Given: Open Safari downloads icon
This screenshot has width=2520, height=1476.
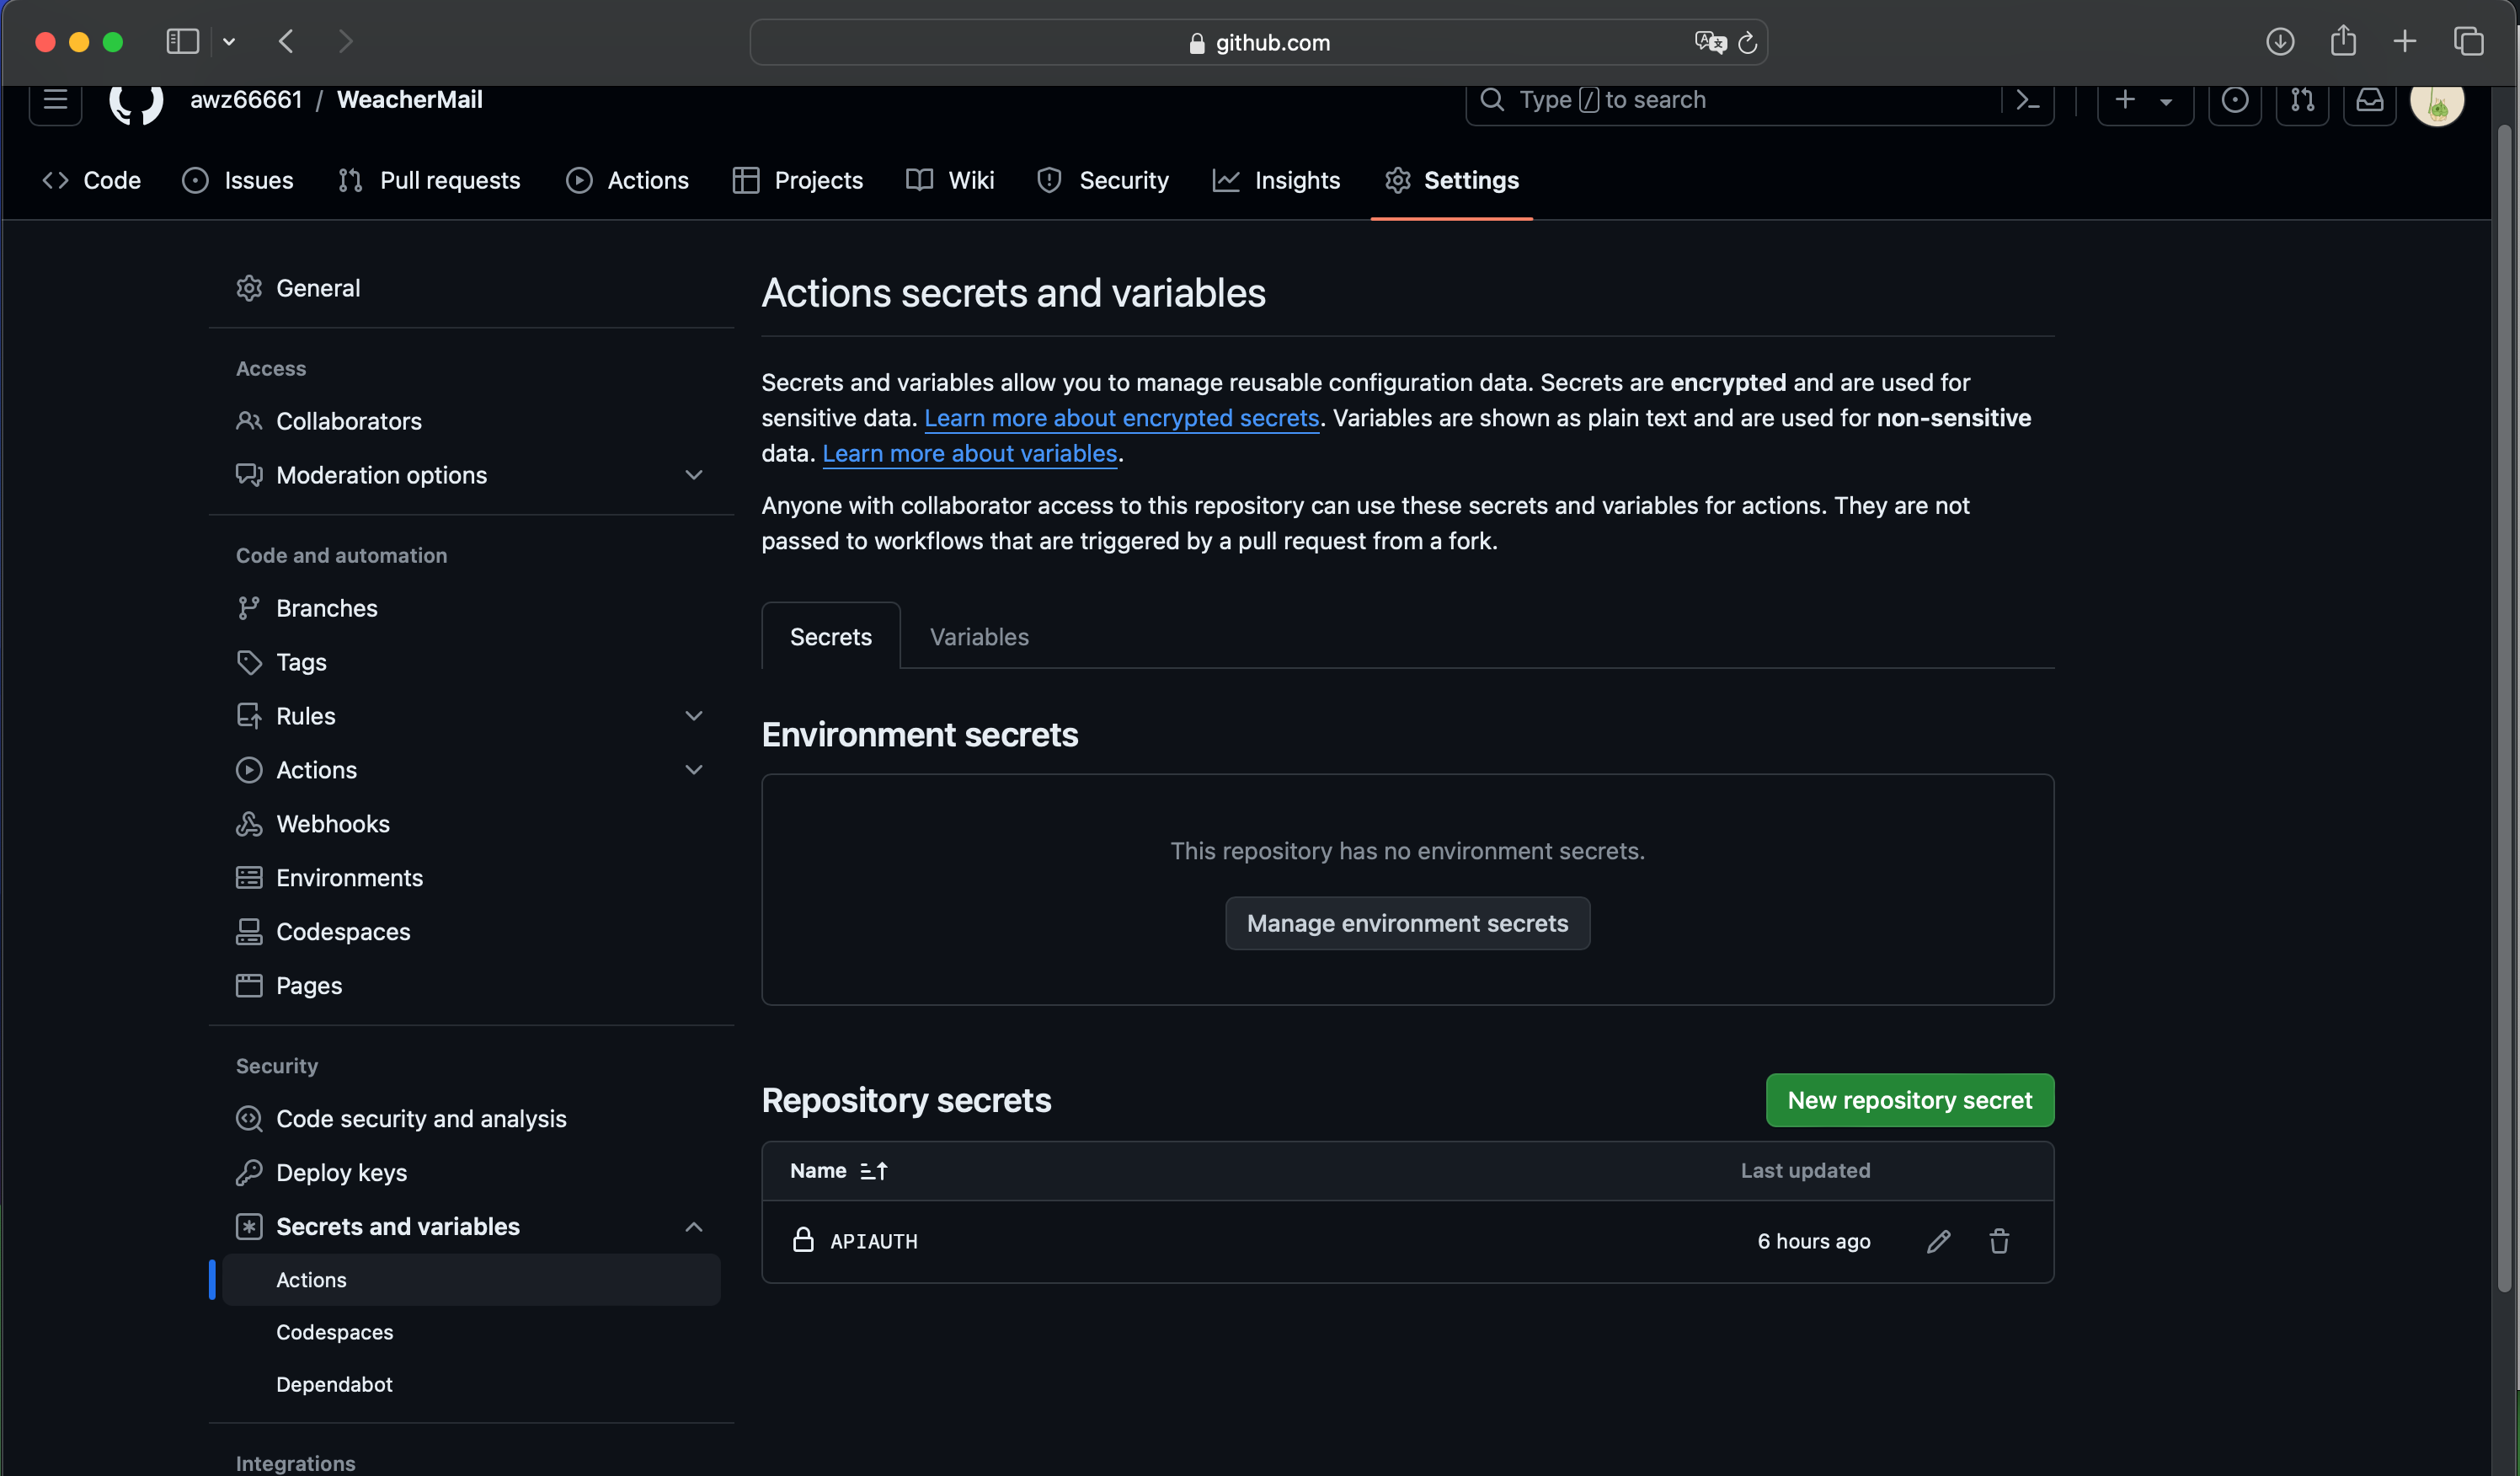Looking at the screenshot, I should (x=2280, y=41).
